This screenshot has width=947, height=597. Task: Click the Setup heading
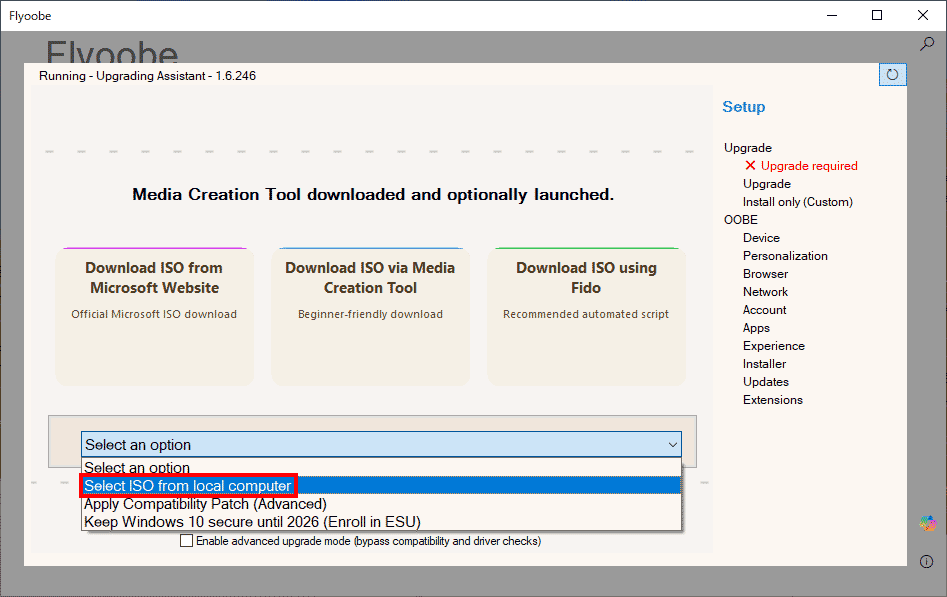[743, 107]
